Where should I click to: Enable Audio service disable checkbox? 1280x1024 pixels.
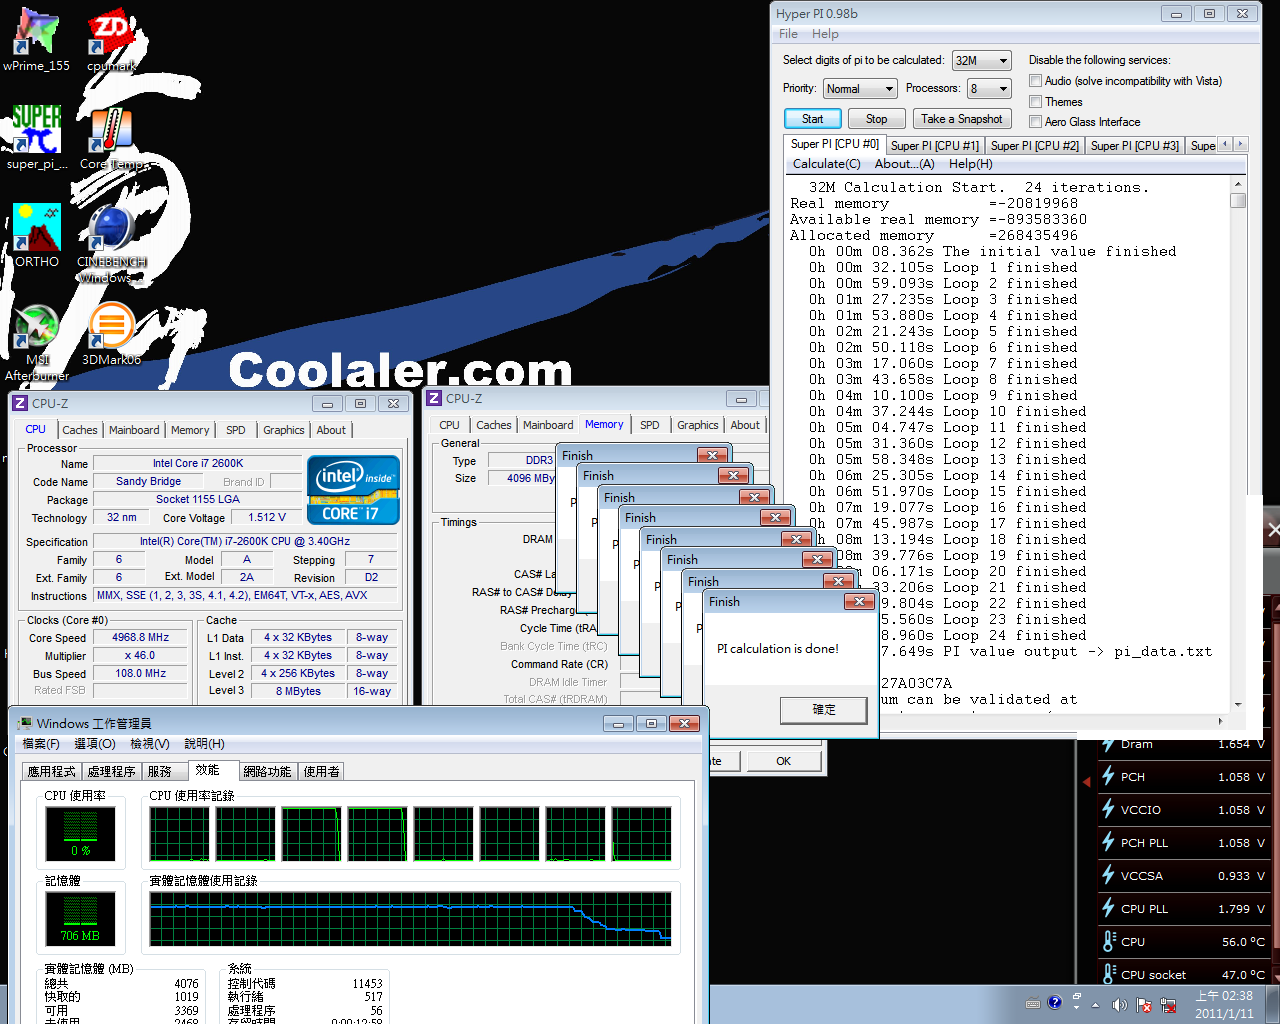point(1036,81)
